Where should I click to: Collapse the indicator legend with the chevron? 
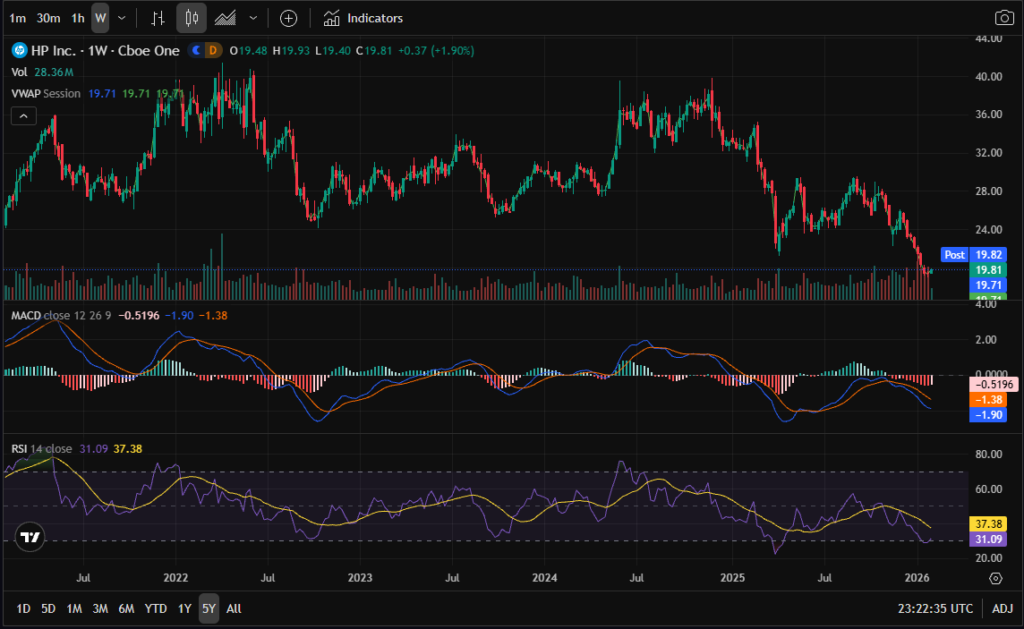tap(22, 116)
